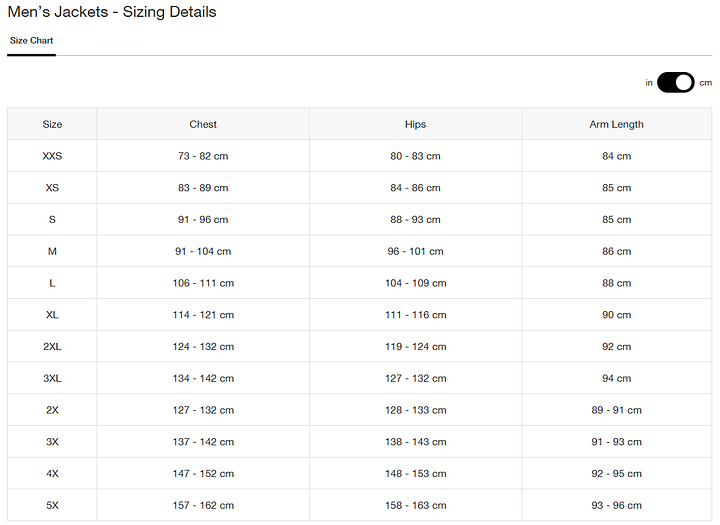Click the 5X hips value 158 - 163 cm

(x=415, y=505)
